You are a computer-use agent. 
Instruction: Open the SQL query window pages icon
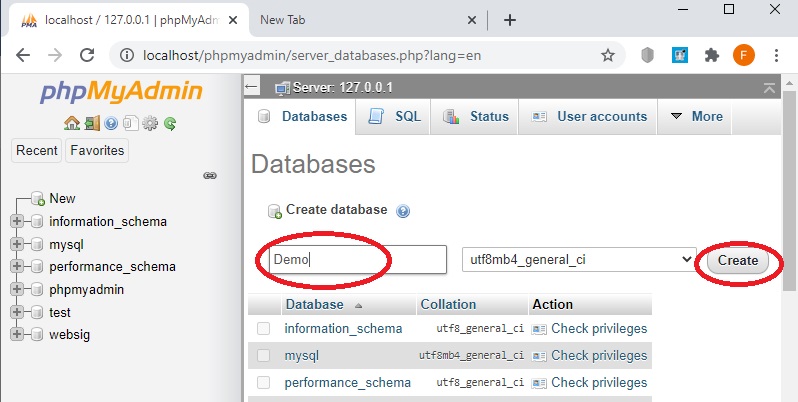tap(131, 123)
